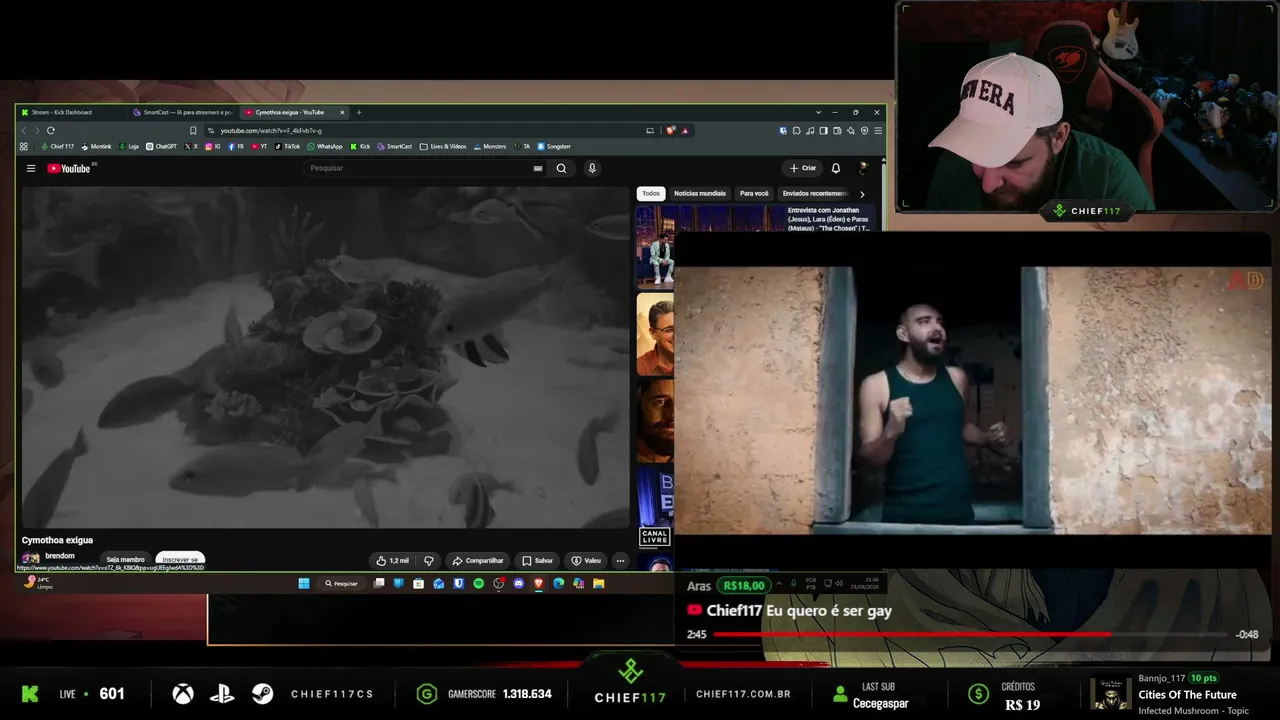Open the new tab plus button
The image size is (1280, 720).
click(x=359, y=112)
